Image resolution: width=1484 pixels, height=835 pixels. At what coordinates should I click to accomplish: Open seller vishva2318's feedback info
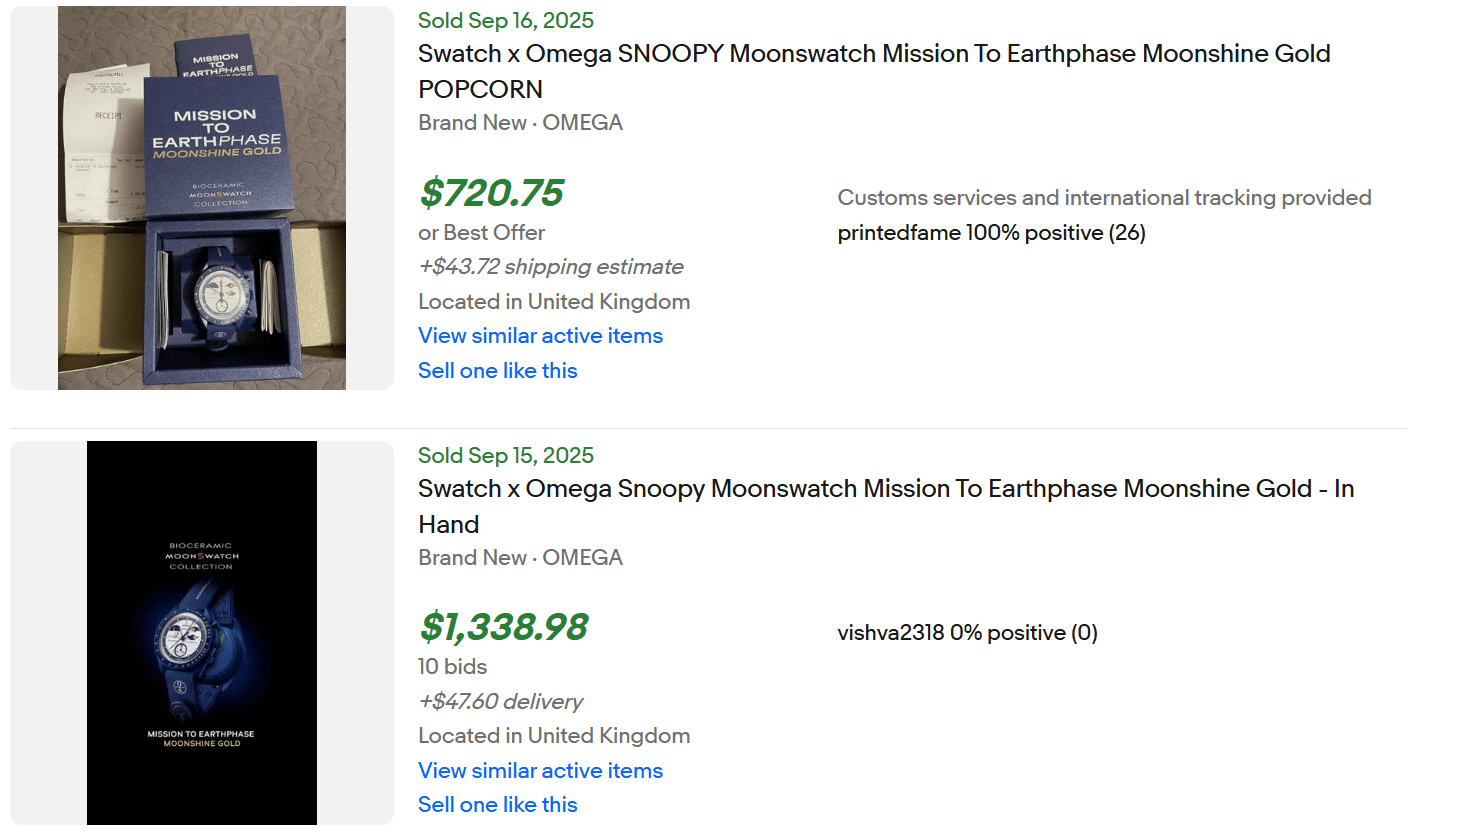966,633
